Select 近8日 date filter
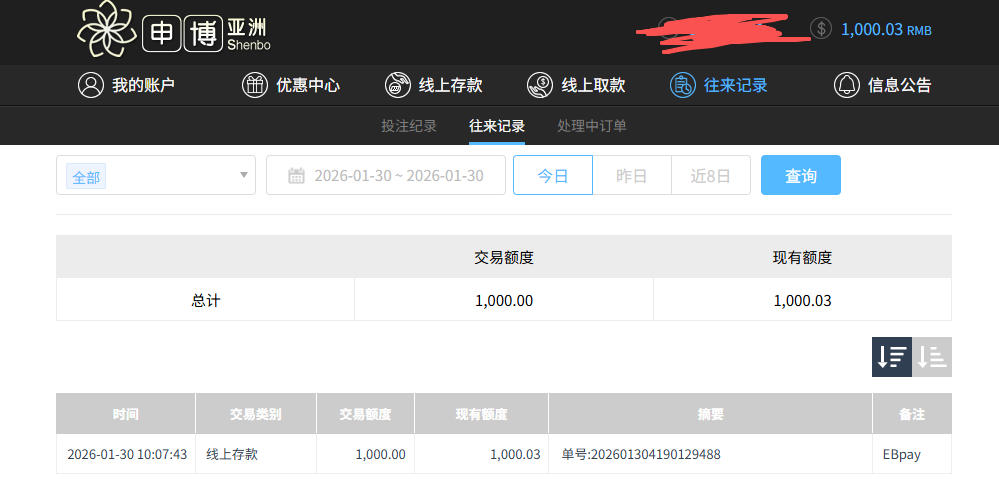Viewport: 999px width, 484px height. click(711, 175)
